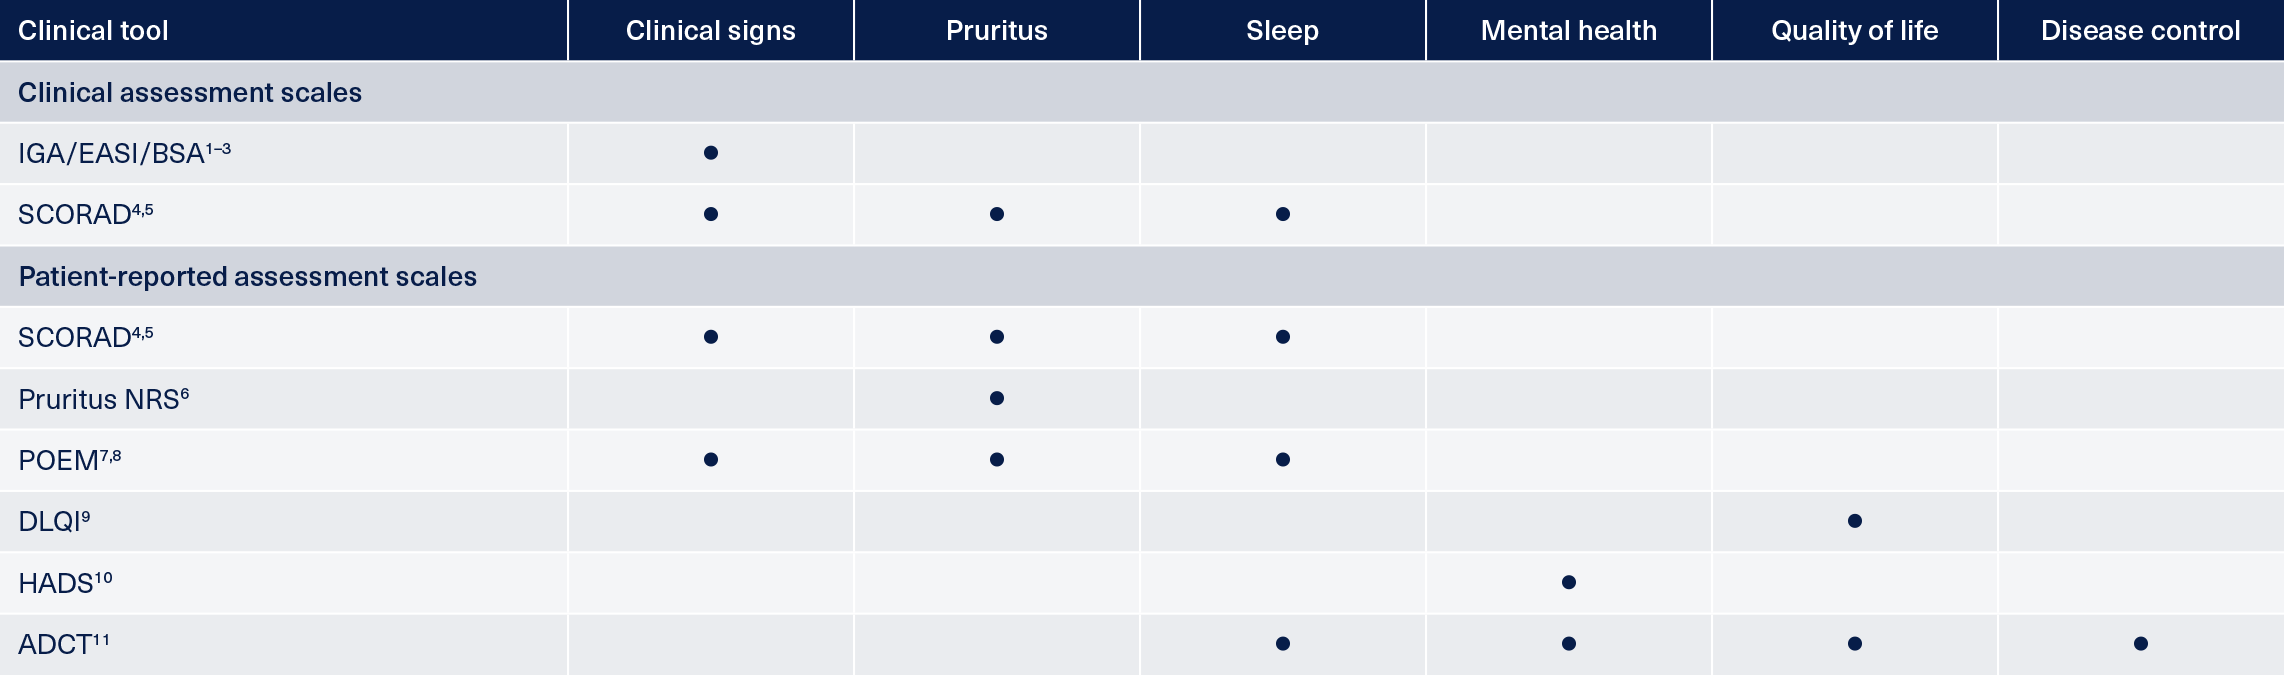This screenshot has width=2284, height=675.
Task: Click the Pruritus column header
Action: (x=997, y=31)
